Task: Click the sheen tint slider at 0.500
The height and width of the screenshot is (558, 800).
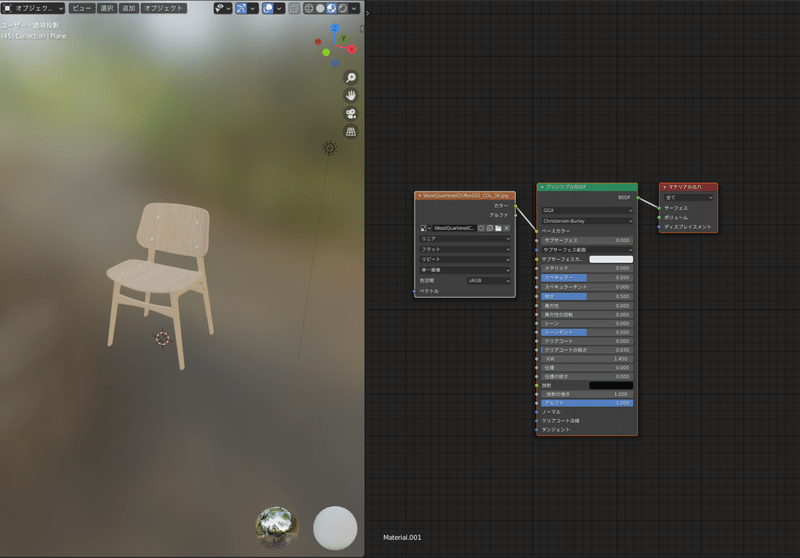Action: pos(587,332)
